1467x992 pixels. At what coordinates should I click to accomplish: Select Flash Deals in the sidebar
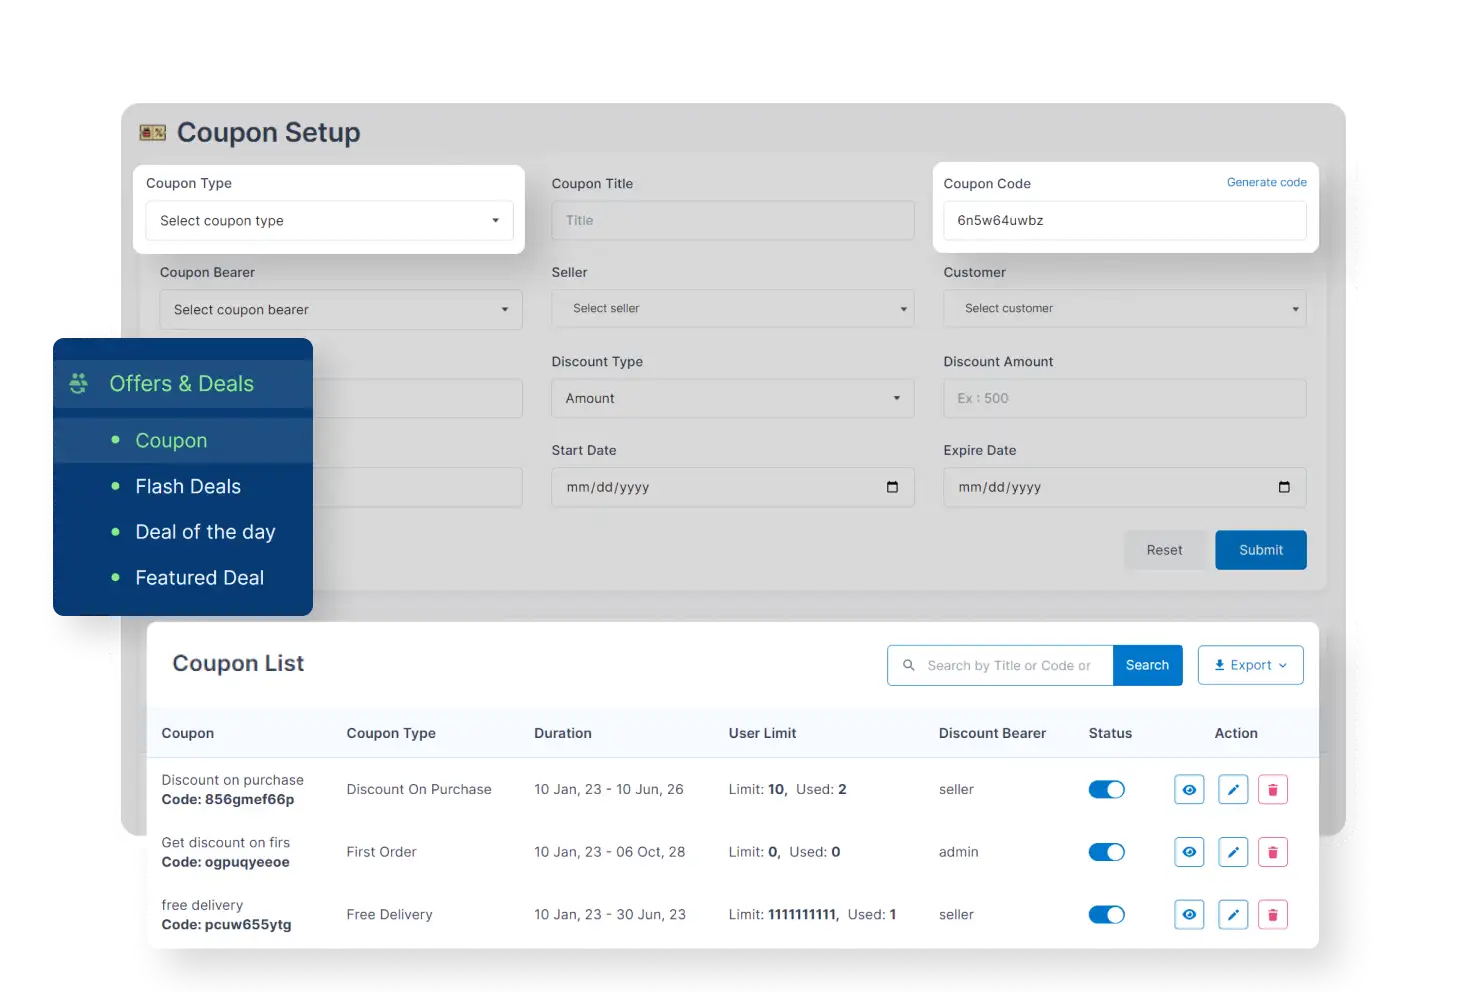[188, 486]
